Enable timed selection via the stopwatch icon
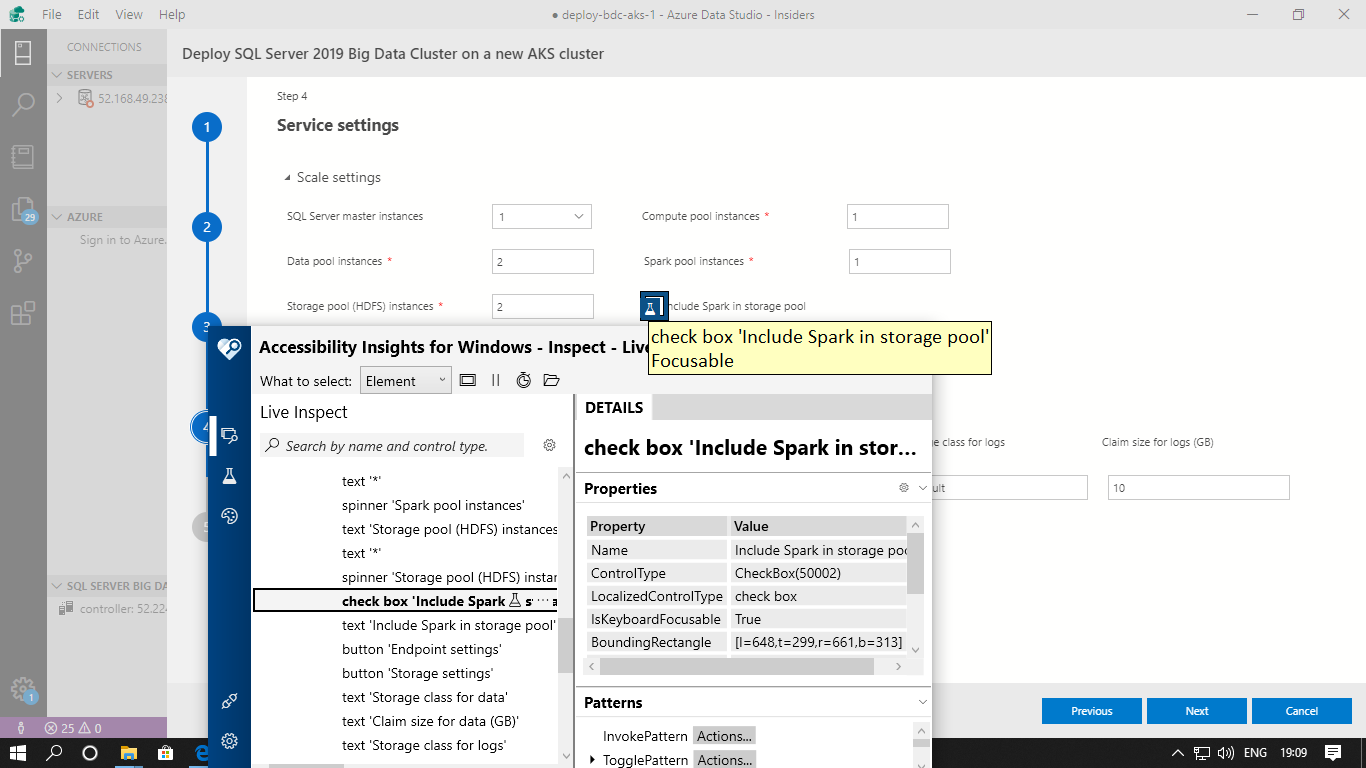The height and width of the screenshot is (768, 1366). tap(523, 380)
